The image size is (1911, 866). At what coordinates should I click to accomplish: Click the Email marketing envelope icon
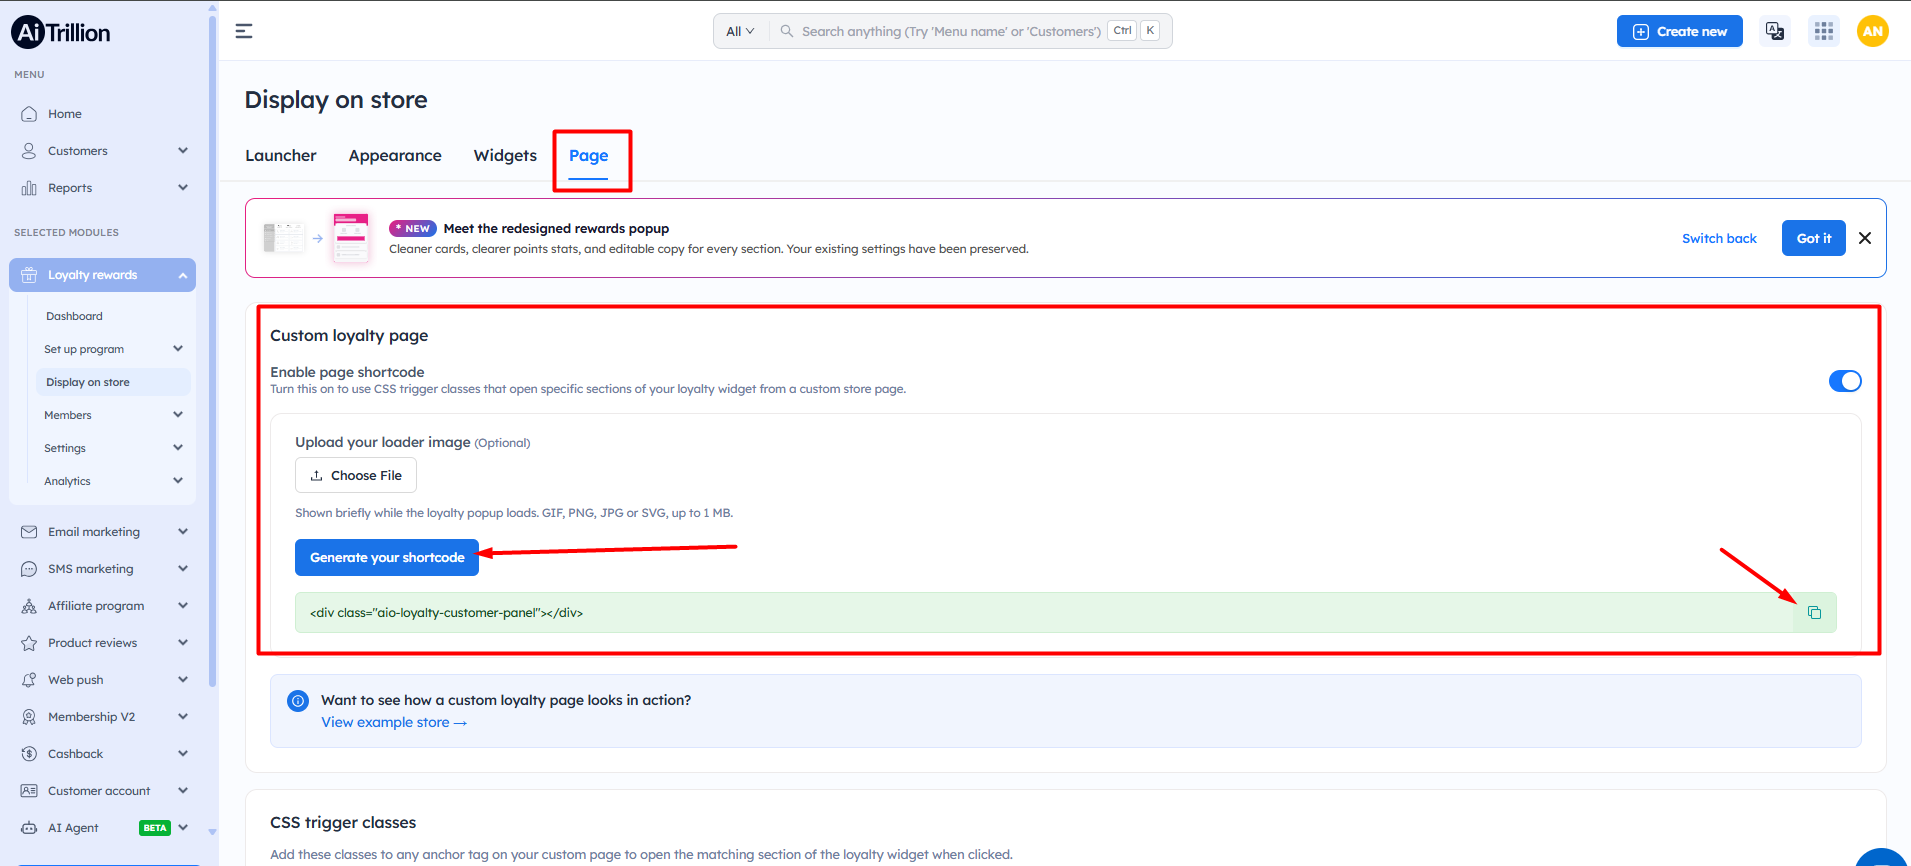pyautogui.click(x=29, y=532)
